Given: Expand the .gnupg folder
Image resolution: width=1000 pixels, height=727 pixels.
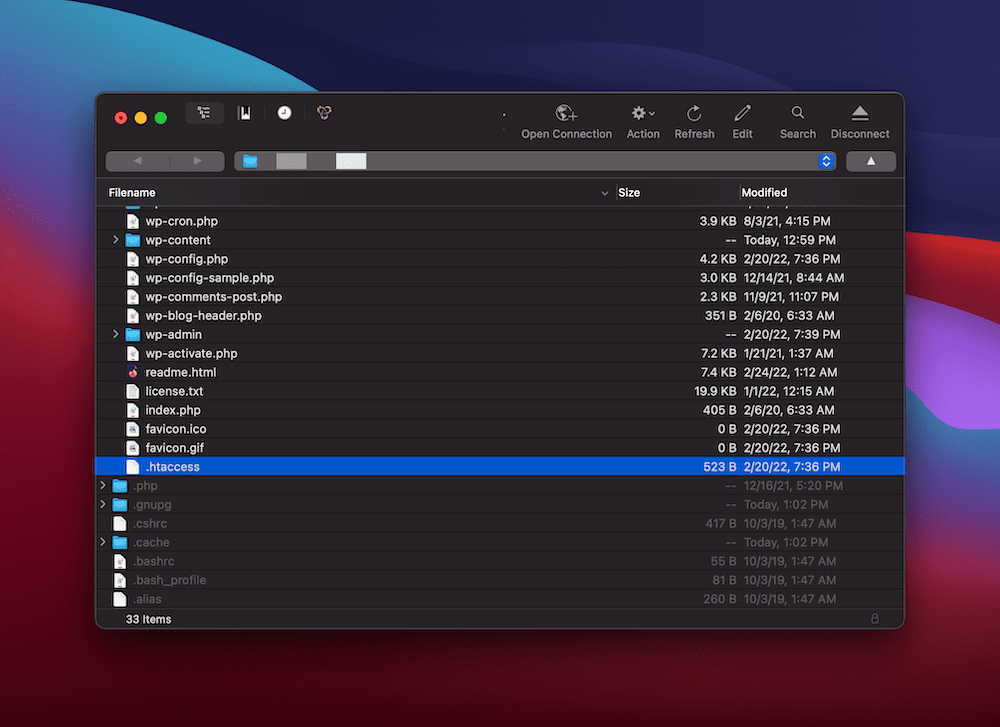Looking at the screenshot, I should [103, 505].
